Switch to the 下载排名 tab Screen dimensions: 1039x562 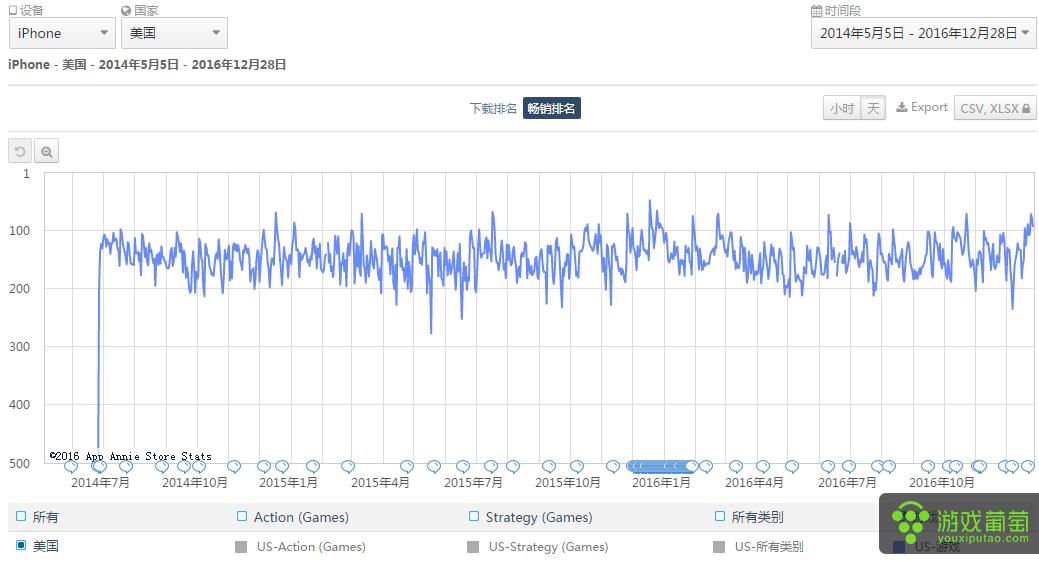[x=493, y=109]
